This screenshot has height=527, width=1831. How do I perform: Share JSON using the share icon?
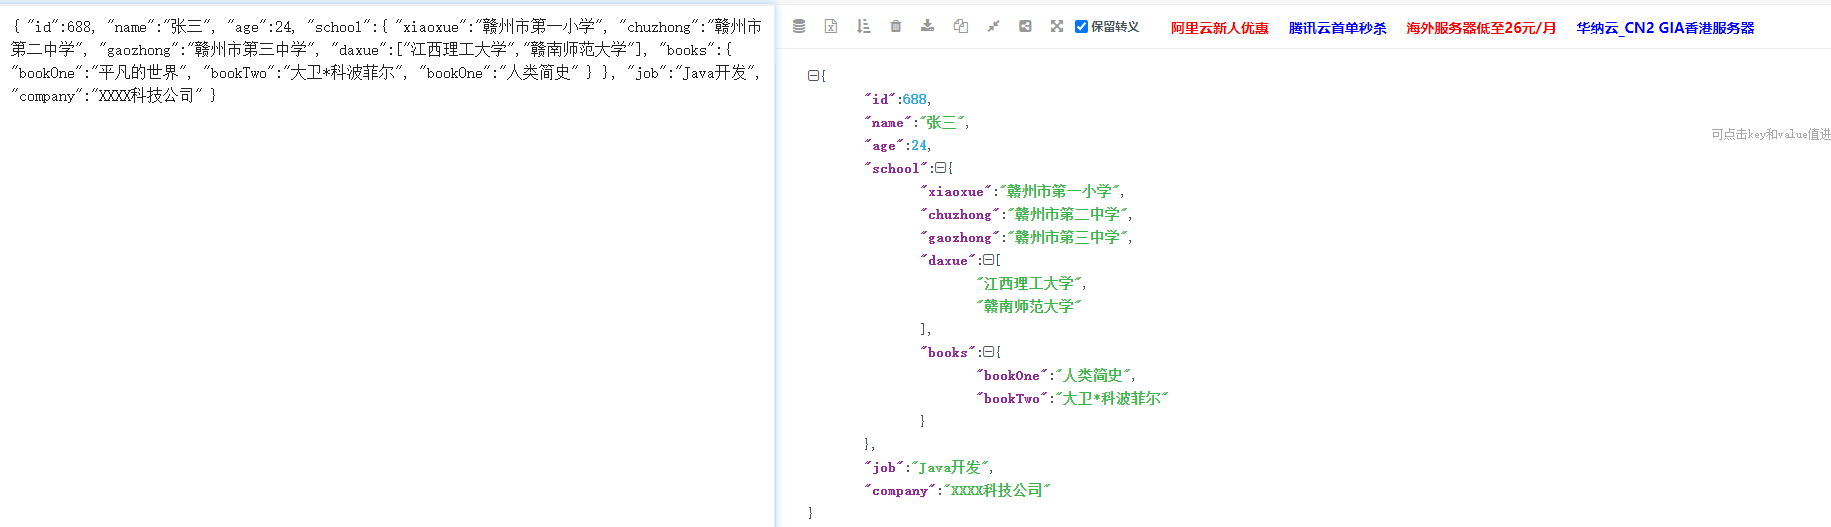click(1025, 26)
